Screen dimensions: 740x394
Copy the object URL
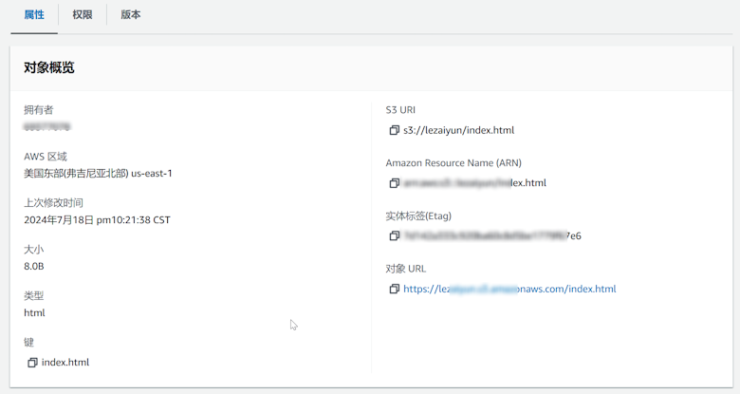click(x=394, y=289)
